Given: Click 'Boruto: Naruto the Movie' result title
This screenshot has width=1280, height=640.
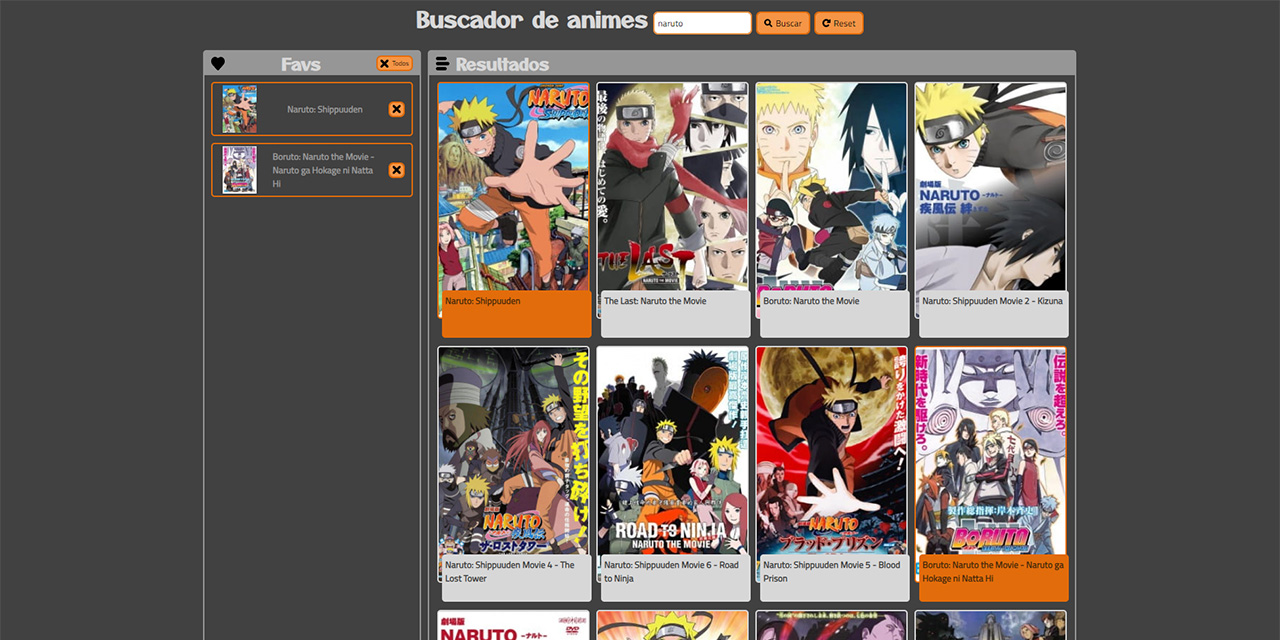Looking at the screenshot, I should [x=811, y=301].
